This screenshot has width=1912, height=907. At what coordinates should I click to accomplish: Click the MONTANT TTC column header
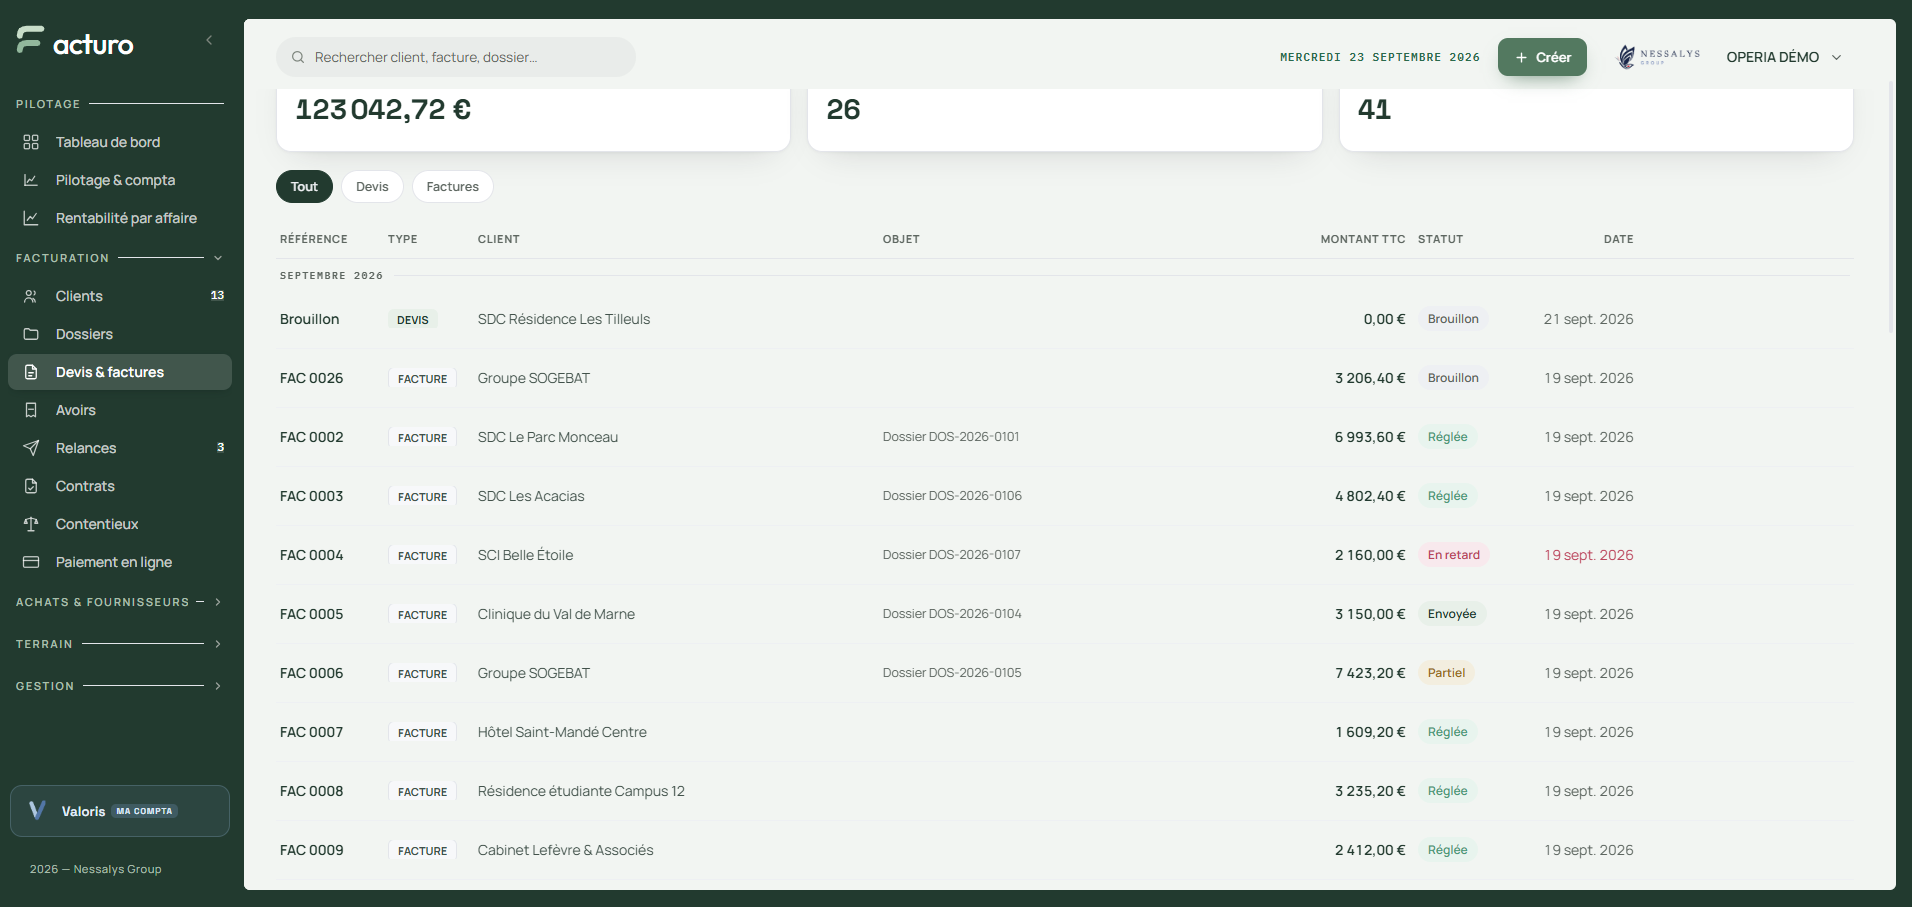1362,239
